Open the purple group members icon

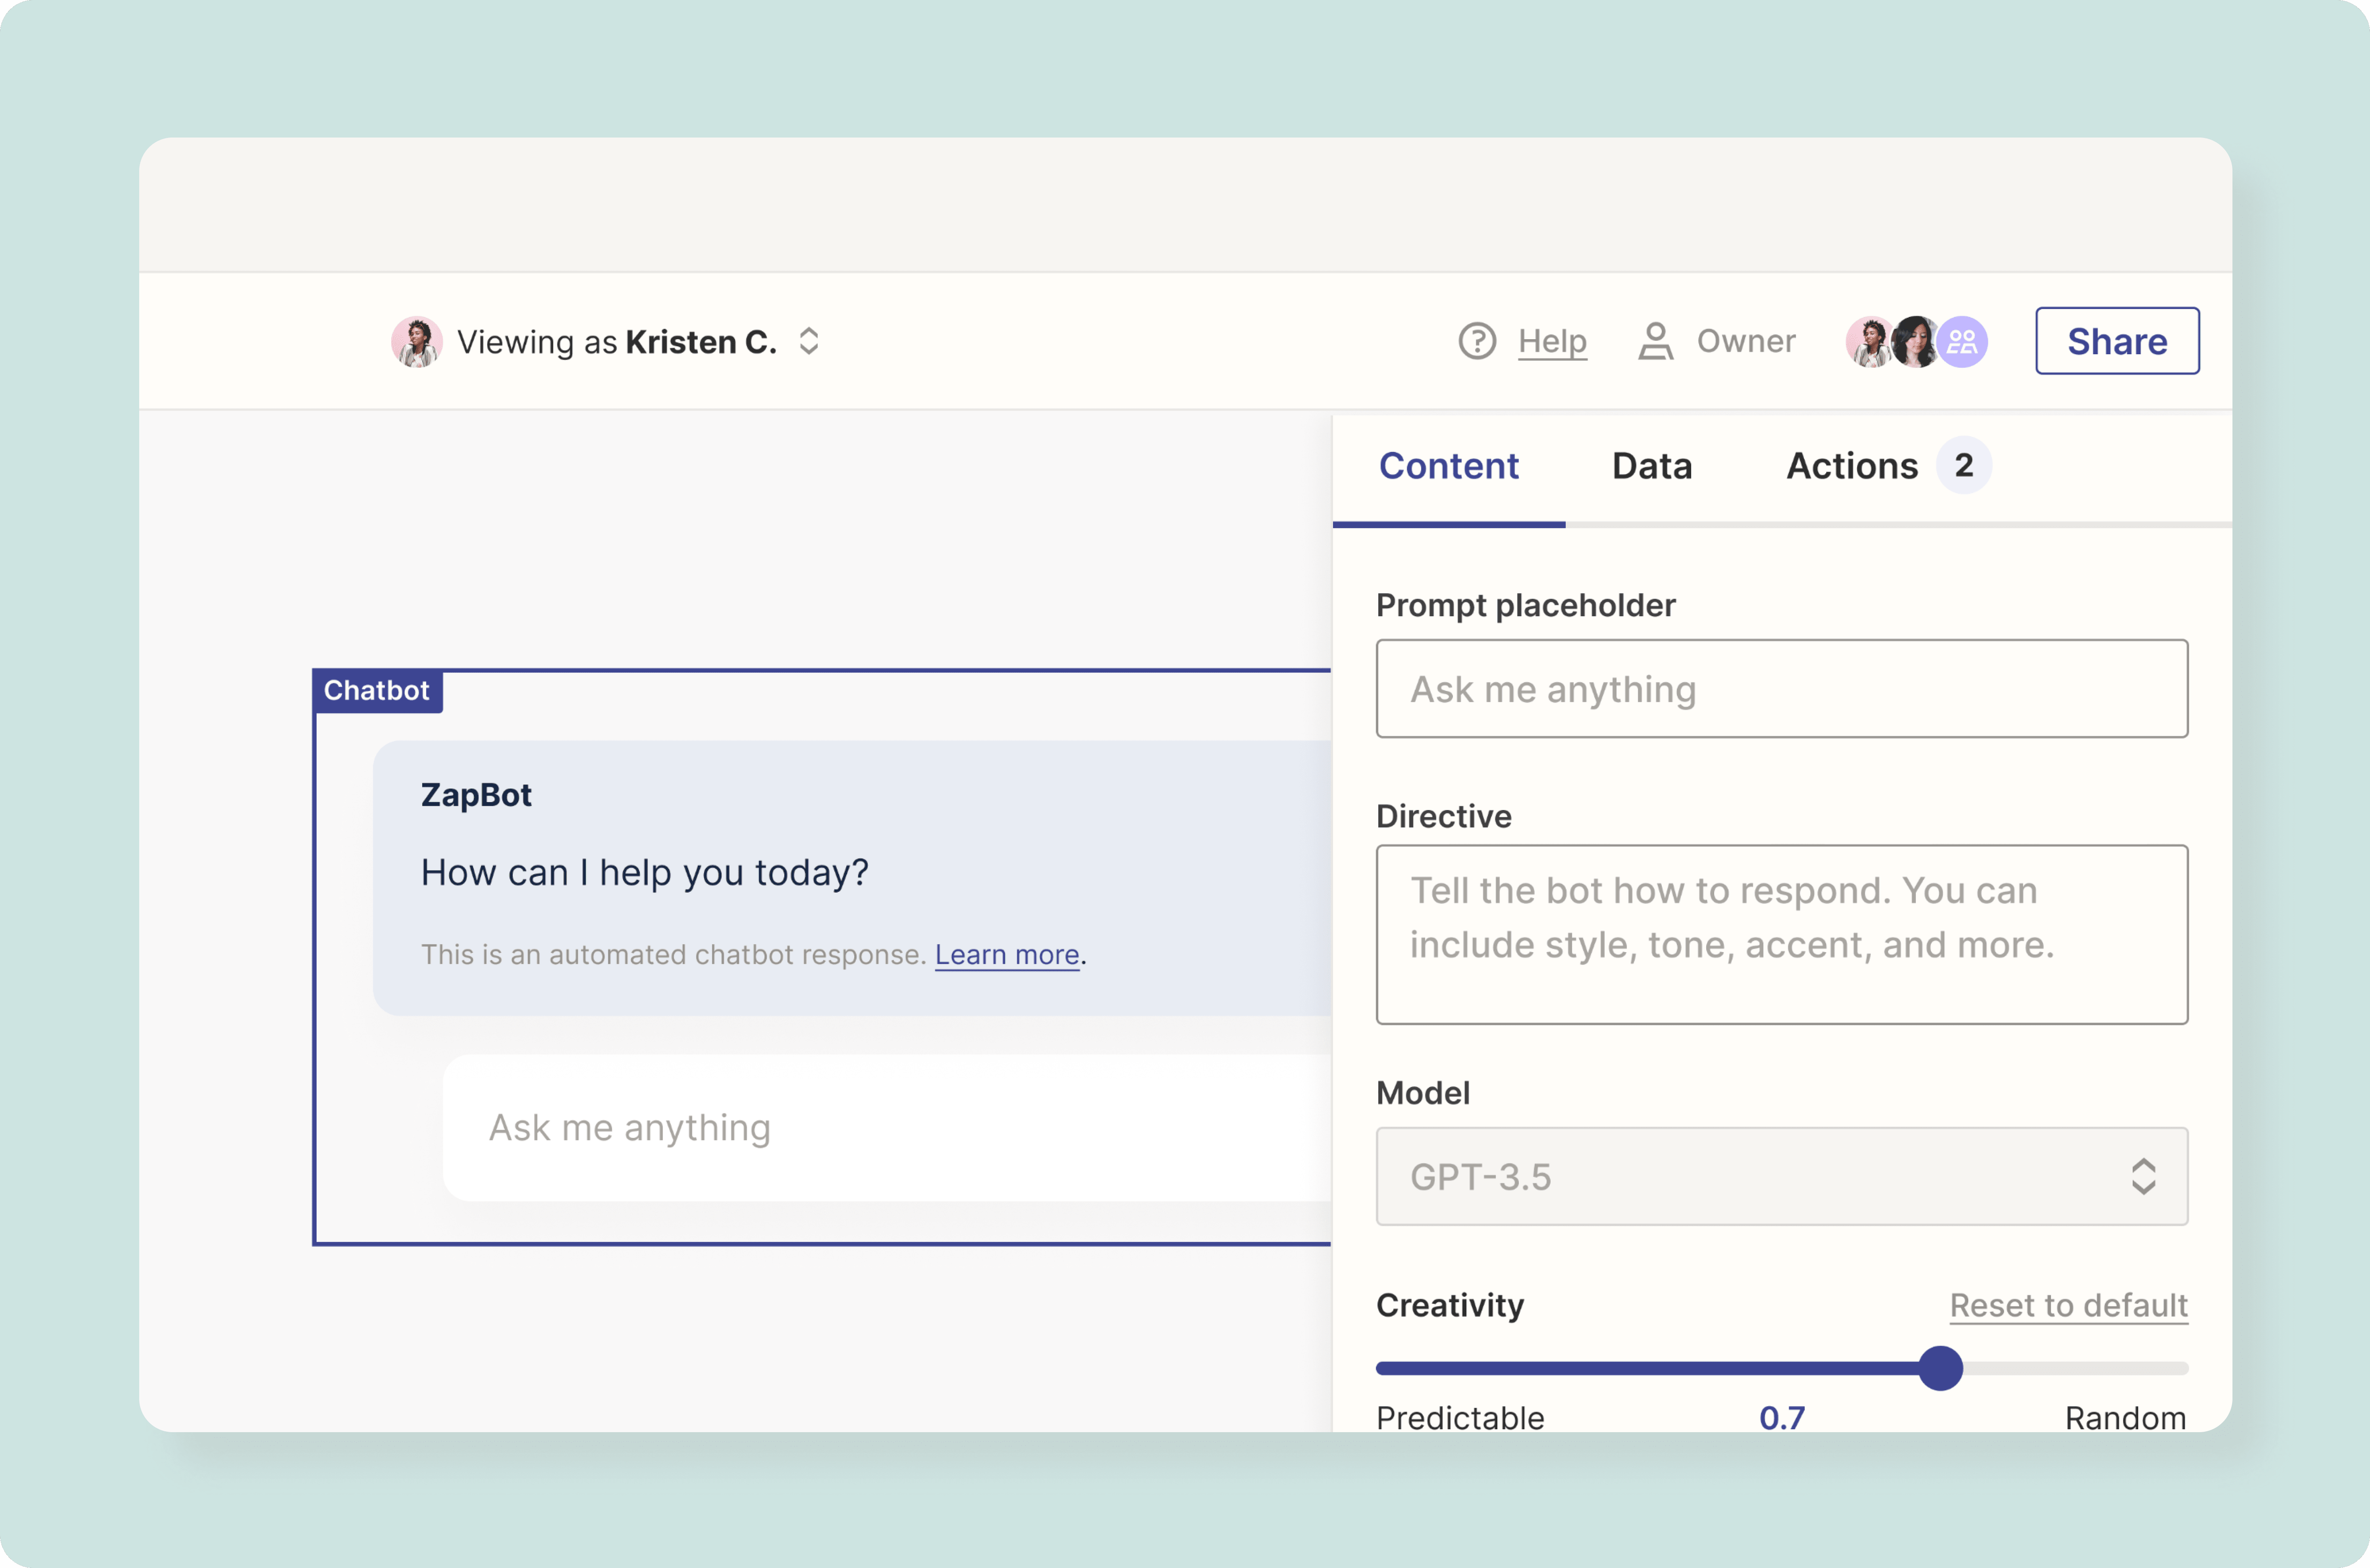[x=1962, y=342]
